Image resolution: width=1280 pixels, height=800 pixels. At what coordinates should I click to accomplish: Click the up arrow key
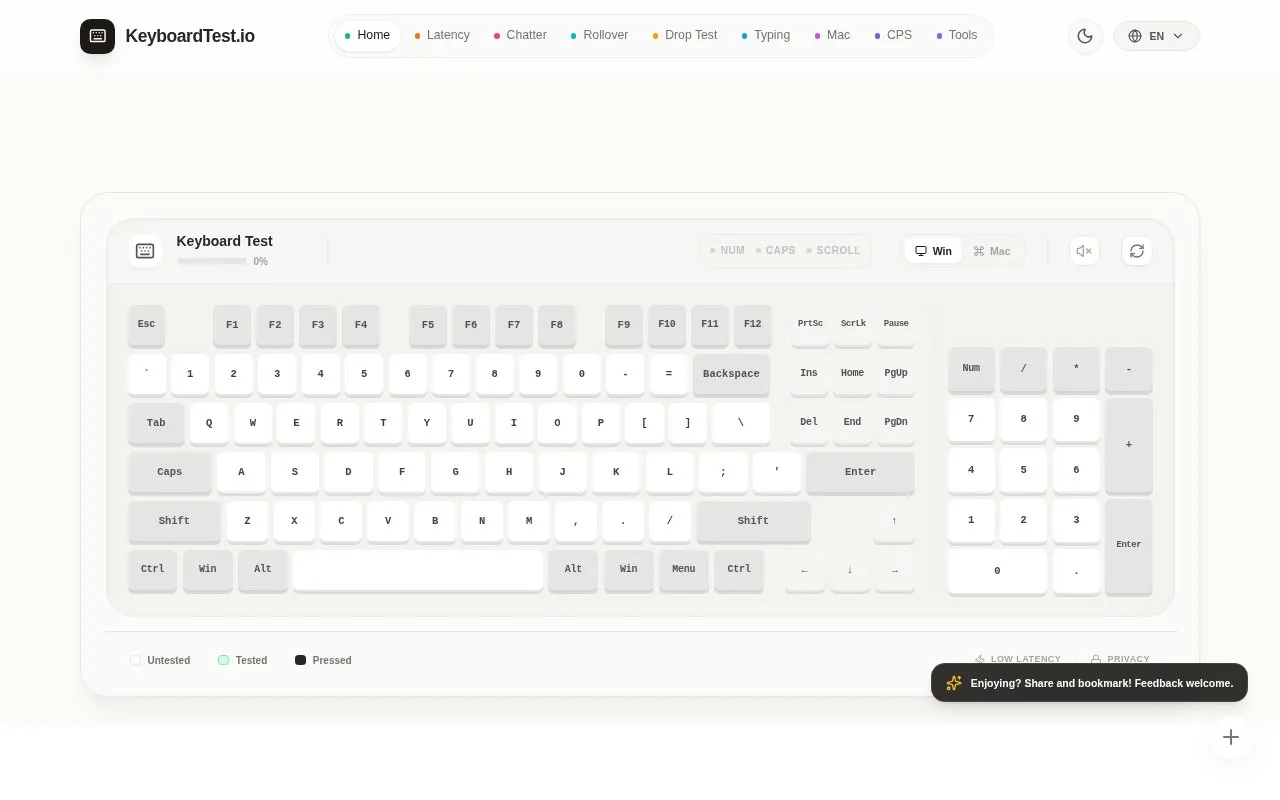[894, 521]
